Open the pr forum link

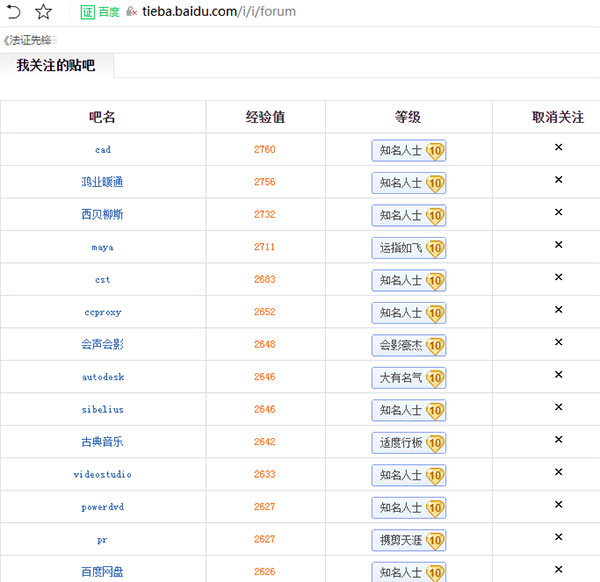coord(102,540)
